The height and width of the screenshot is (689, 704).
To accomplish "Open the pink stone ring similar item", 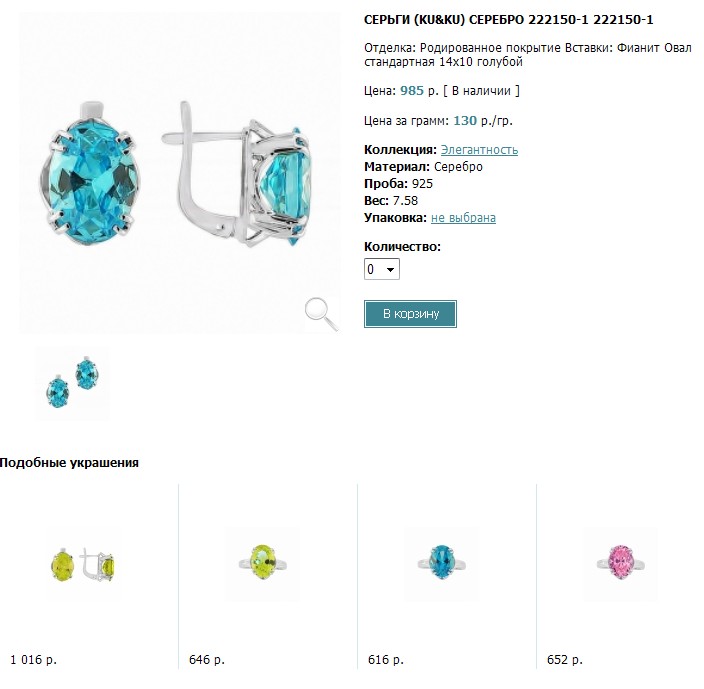I will point(621,564).
